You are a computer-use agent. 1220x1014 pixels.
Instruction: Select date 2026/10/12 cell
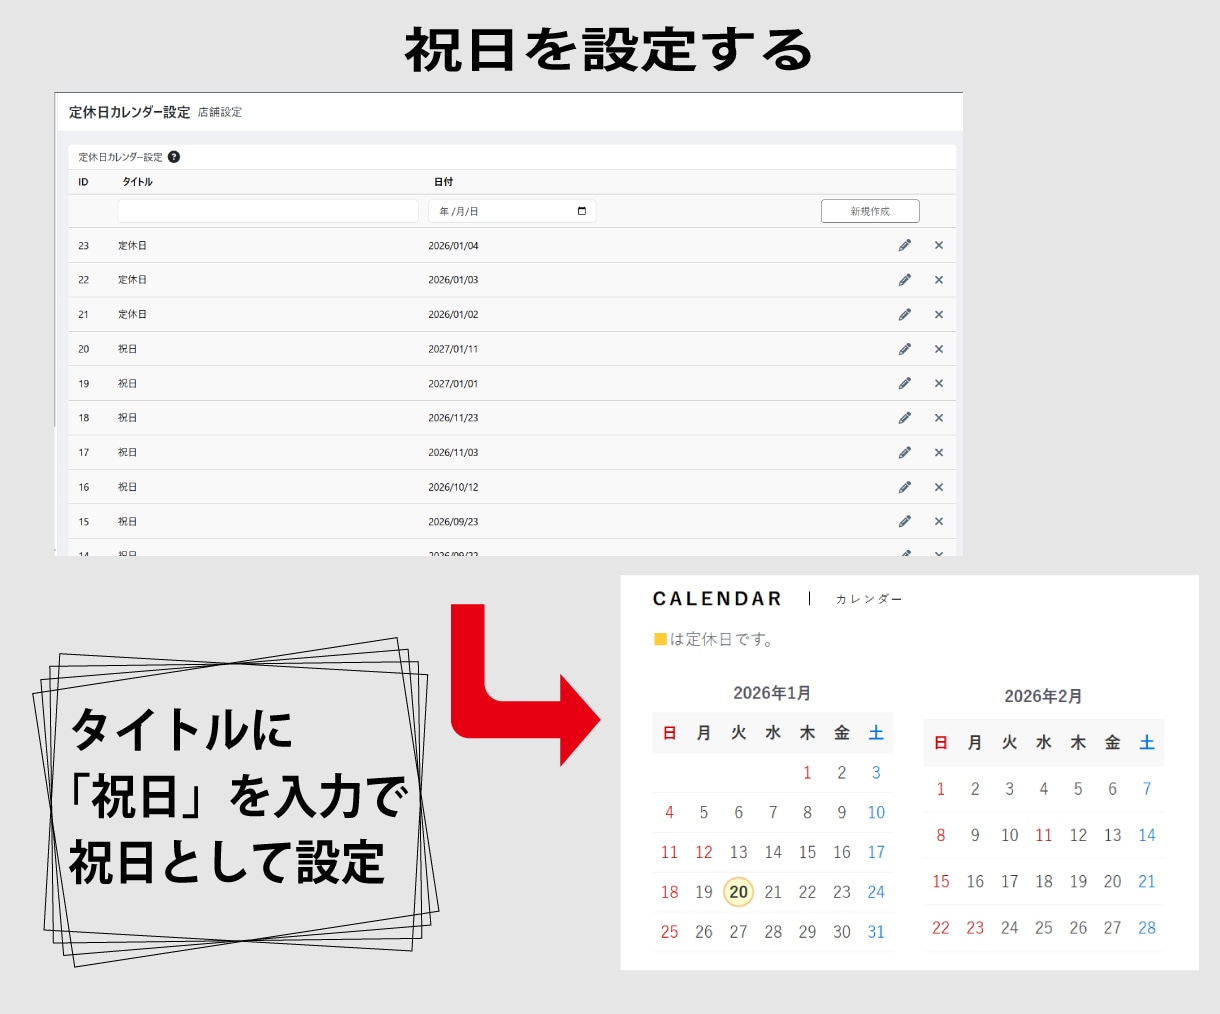(x=453, y=487)
